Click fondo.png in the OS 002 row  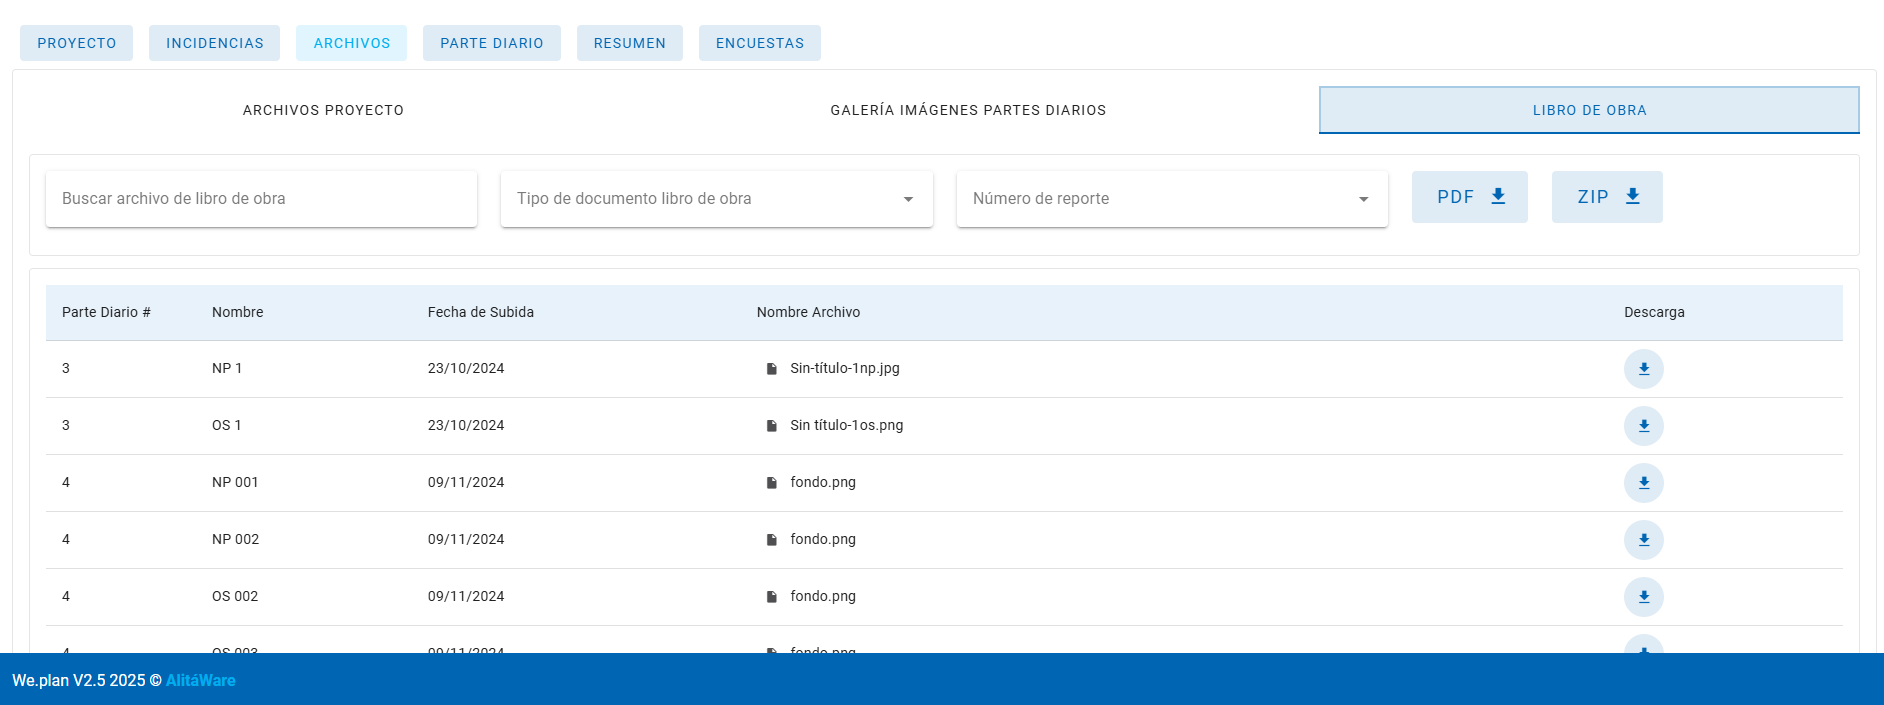point(823,596)
